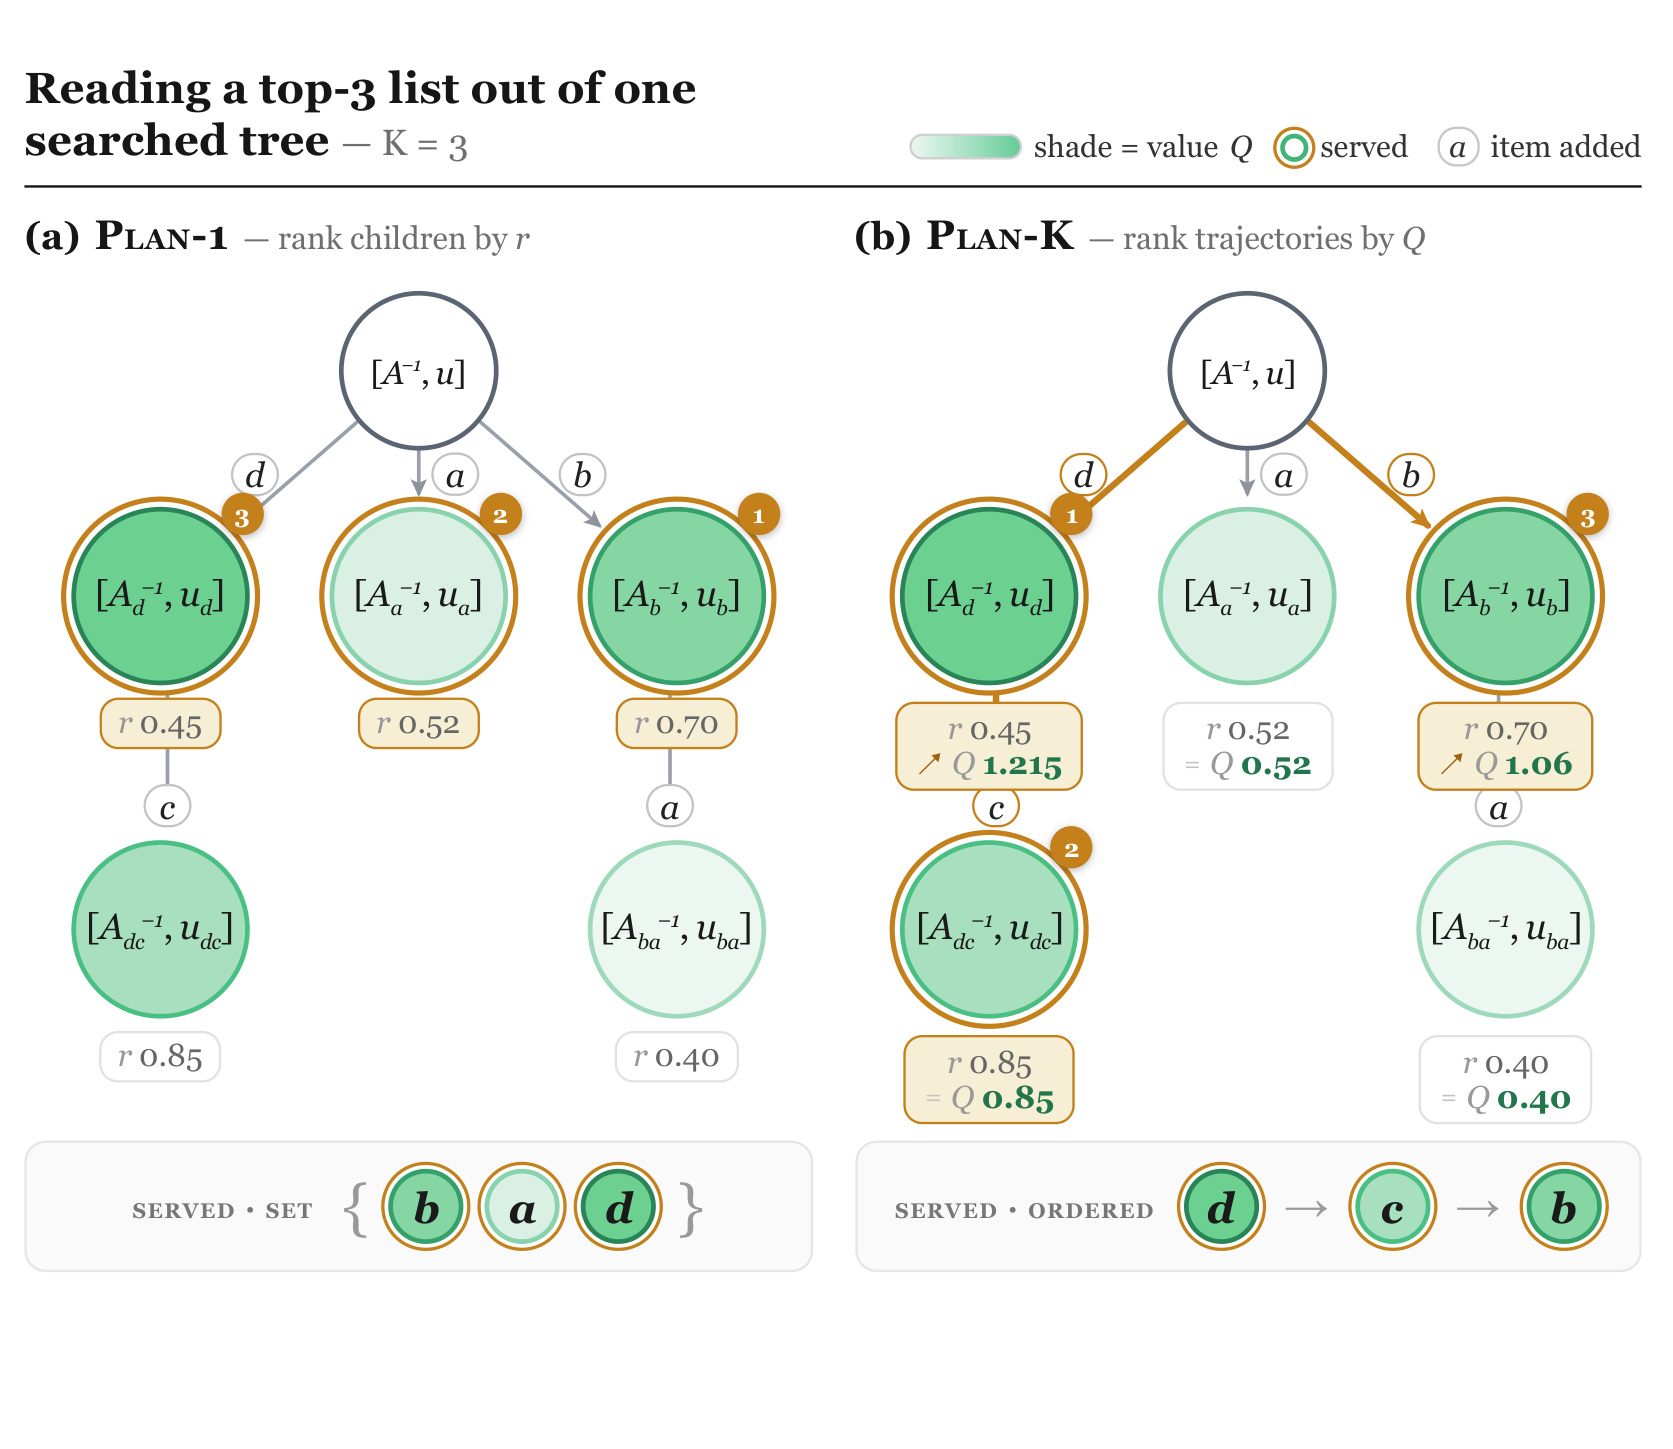Click the rank 1 badge on Plan-1 node b
The image size is (1673, 1449).
[x=759, y=516]
